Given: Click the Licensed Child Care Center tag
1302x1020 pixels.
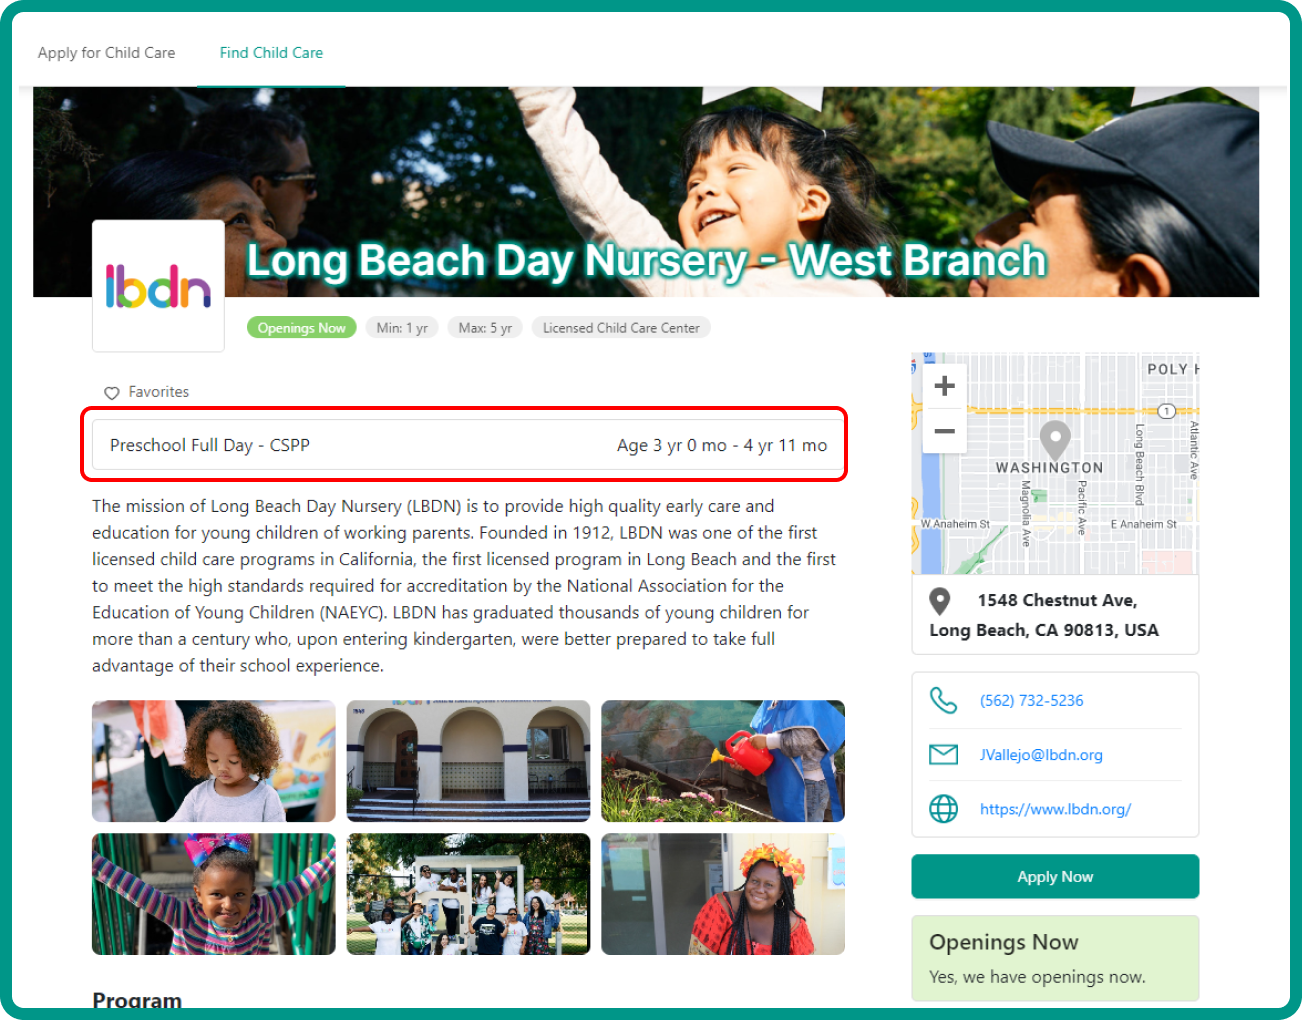Looking at the screenshot, I should tap(621, 328).
